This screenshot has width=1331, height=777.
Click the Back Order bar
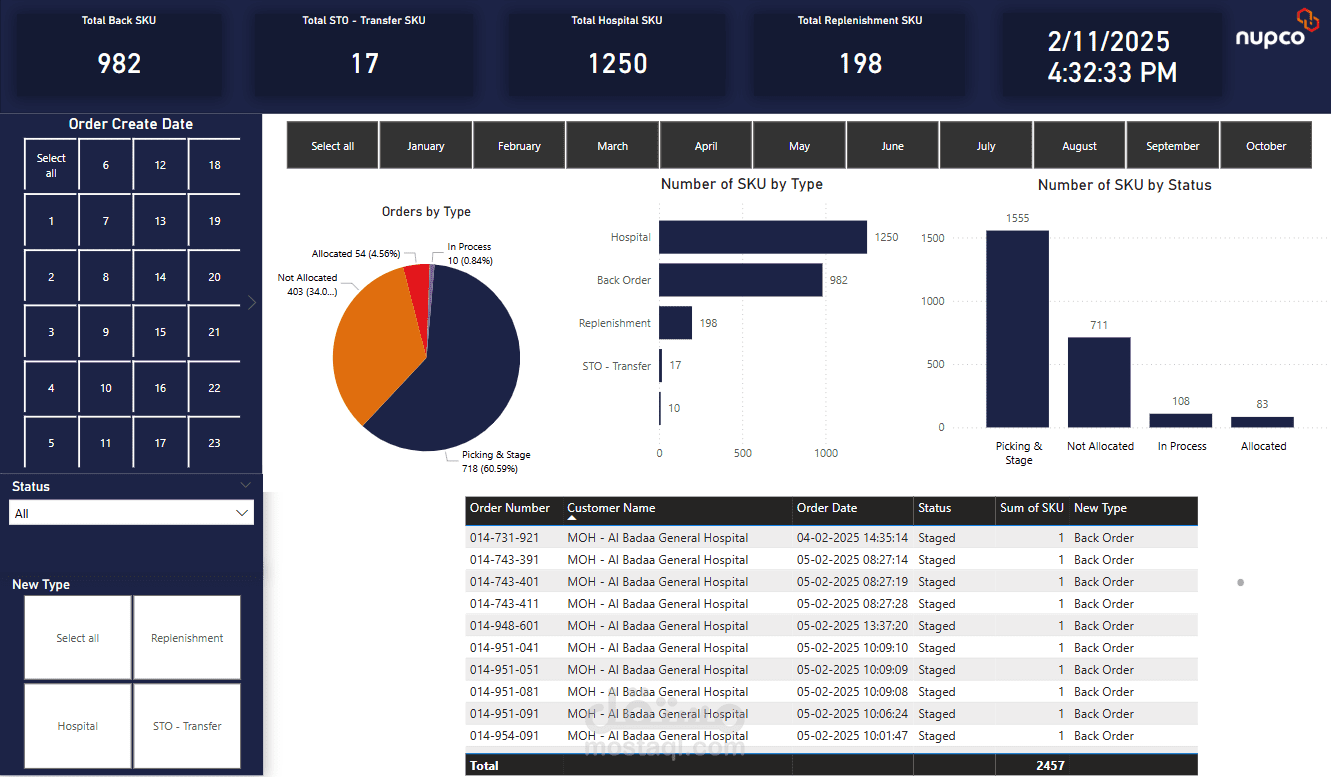coord(741,280)
